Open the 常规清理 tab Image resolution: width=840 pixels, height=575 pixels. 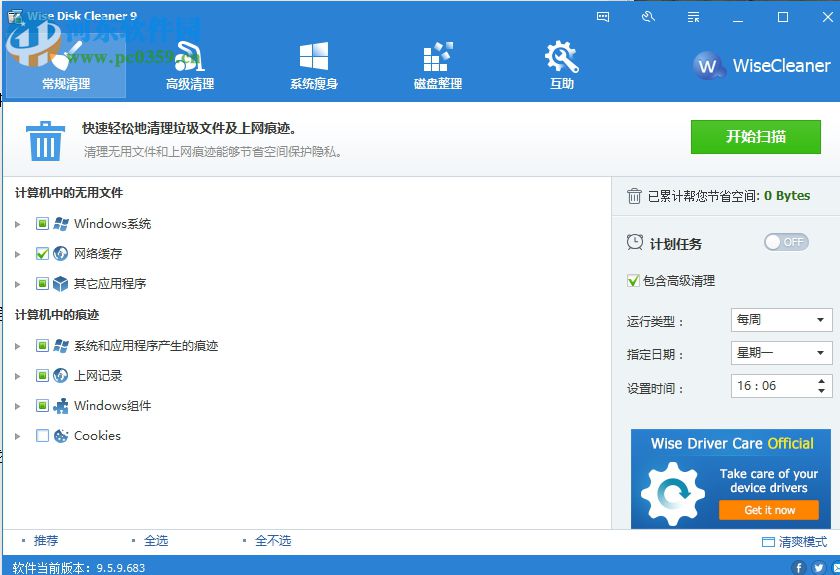click(x=66, y=66)
